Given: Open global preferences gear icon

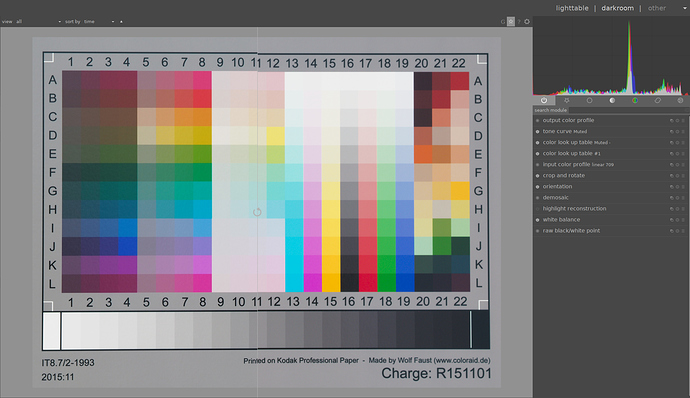Looking at the screenshot, I should point(527,21).
